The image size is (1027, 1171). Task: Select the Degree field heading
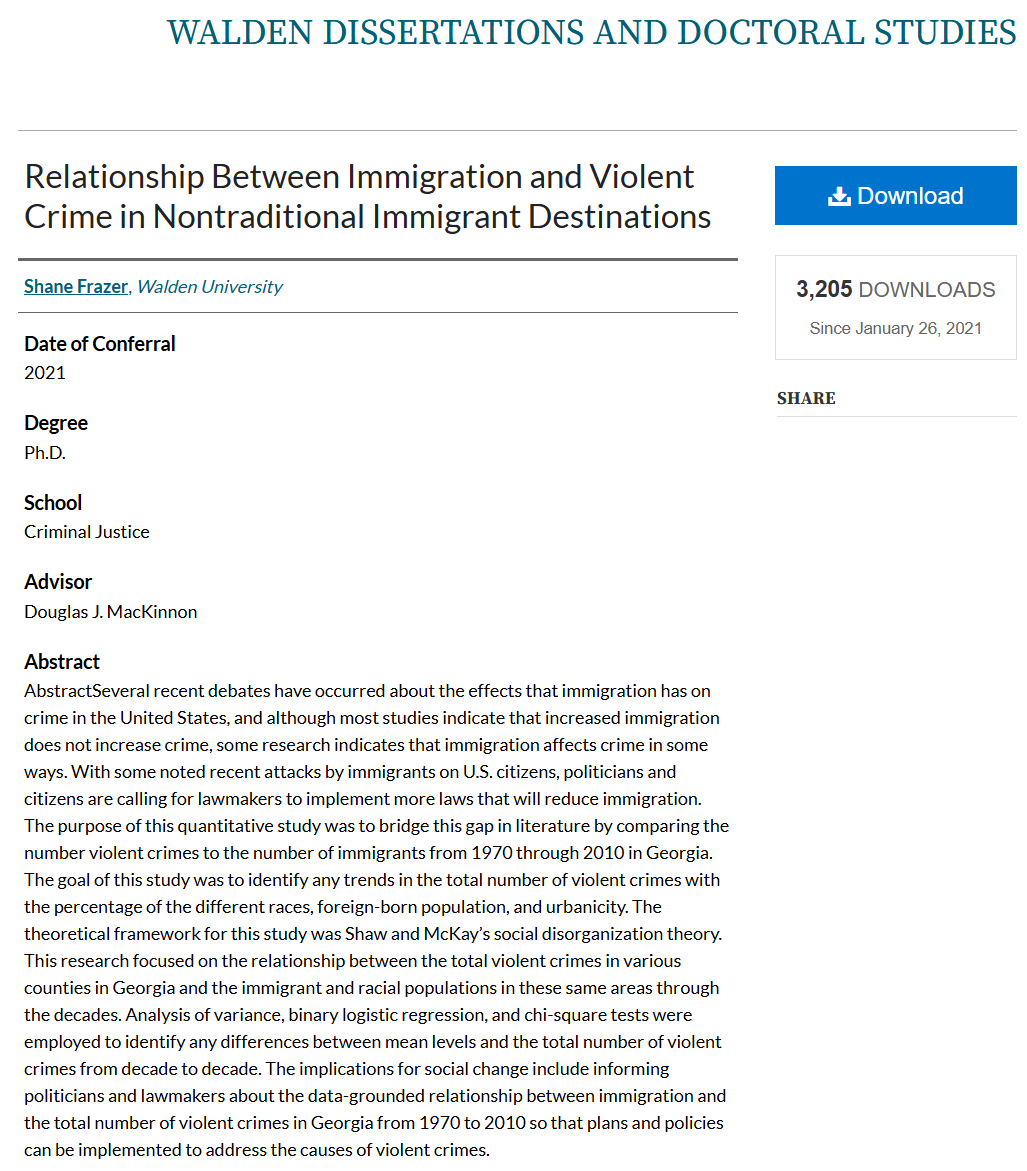pyautogui.click(x=56, y=423)
